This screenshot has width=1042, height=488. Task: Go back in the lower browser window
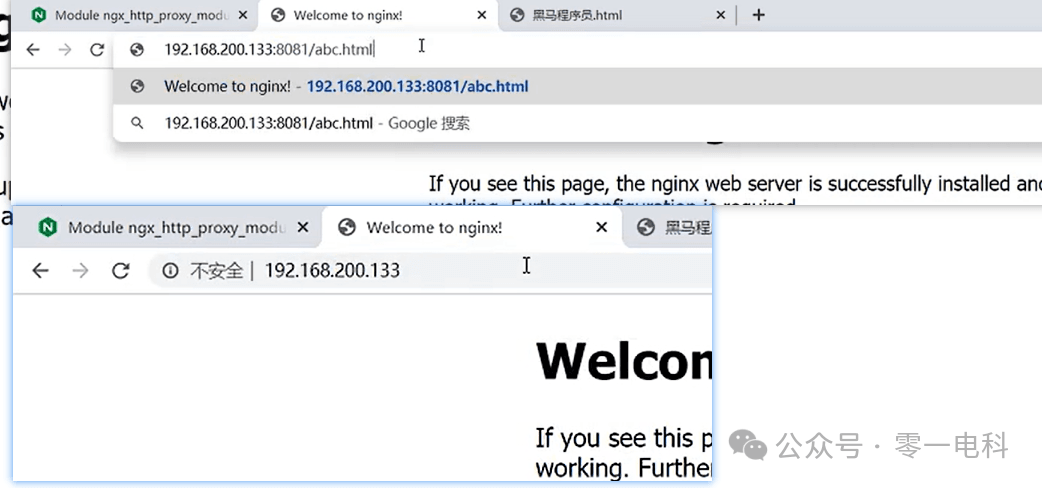click(41, 271)
